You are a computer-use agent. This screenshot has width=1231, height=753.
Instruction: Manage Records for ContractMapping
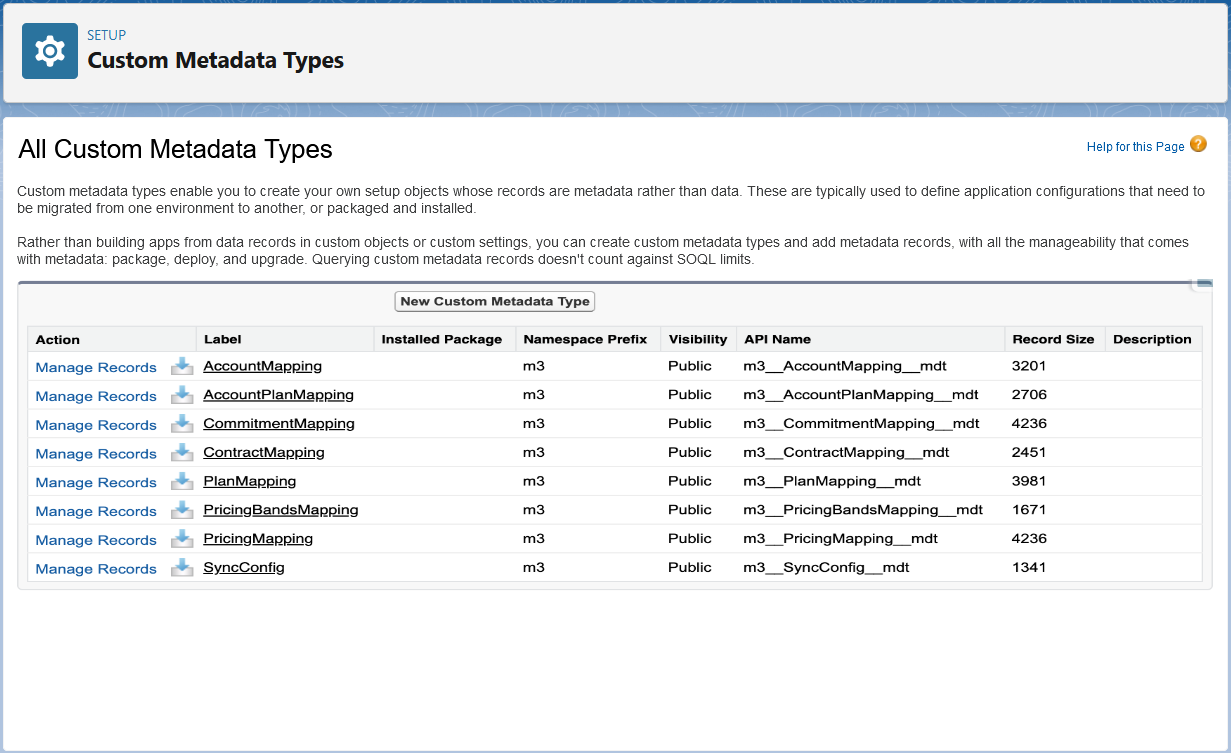click(x=96, y=454)
